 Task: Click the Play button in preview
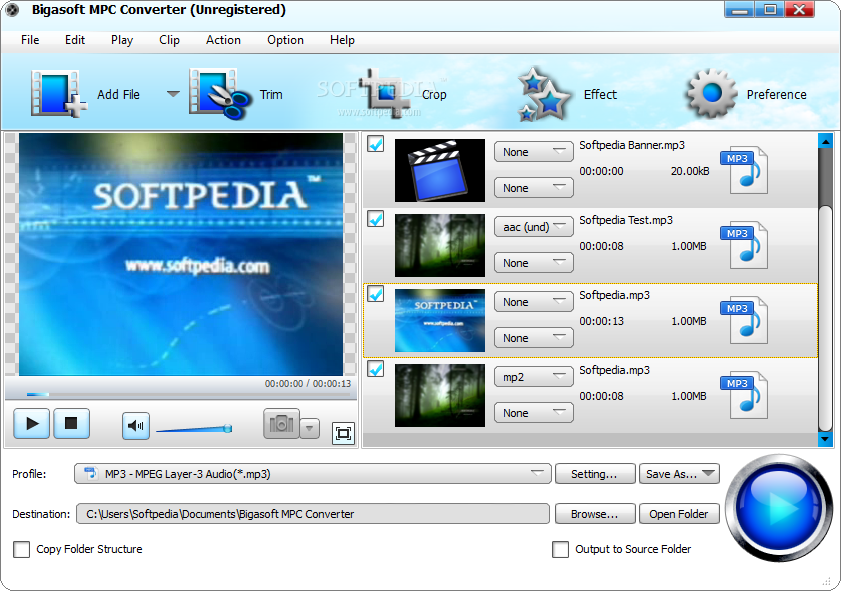coord(32,424)
